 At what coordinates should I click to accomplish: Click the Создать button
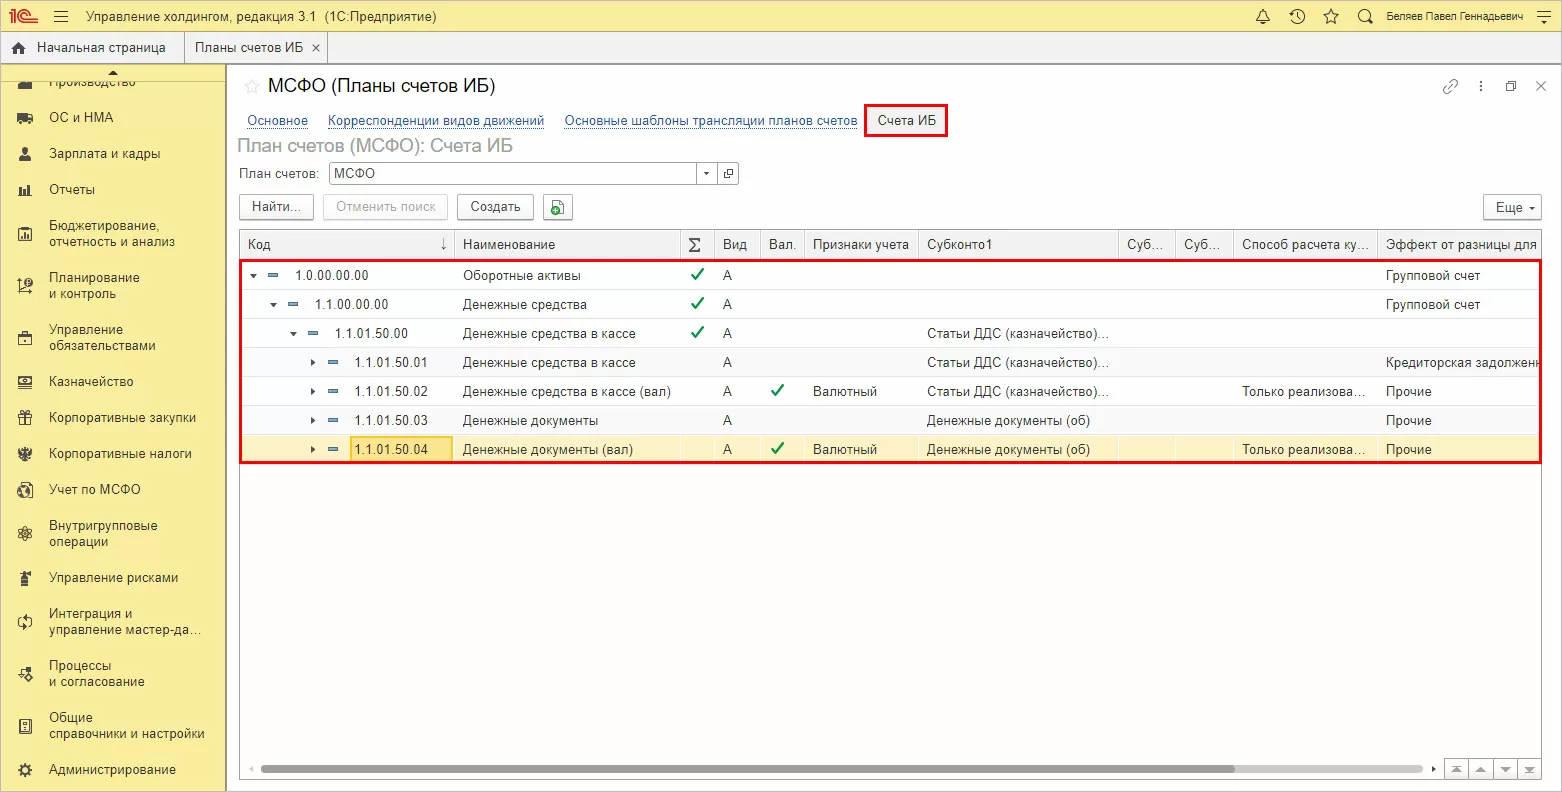(495, 207)
